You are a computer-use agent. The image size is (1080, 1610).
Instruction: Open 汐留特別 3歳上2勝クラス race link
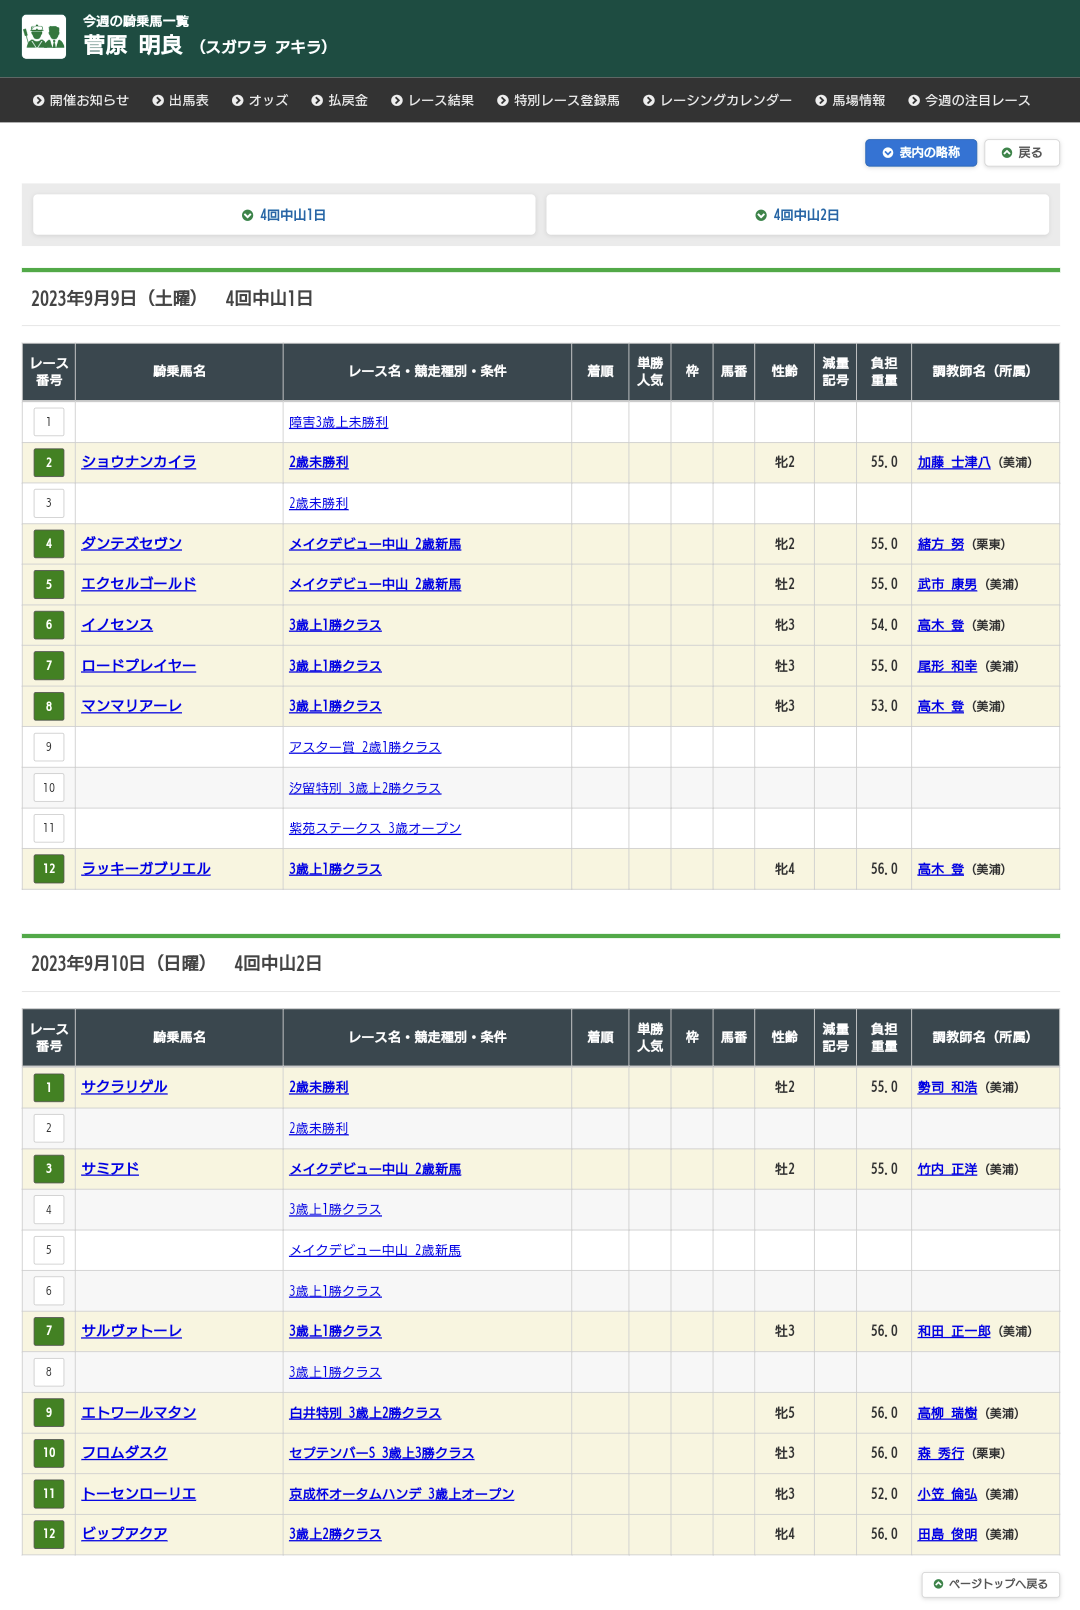(x=365, y=788)
